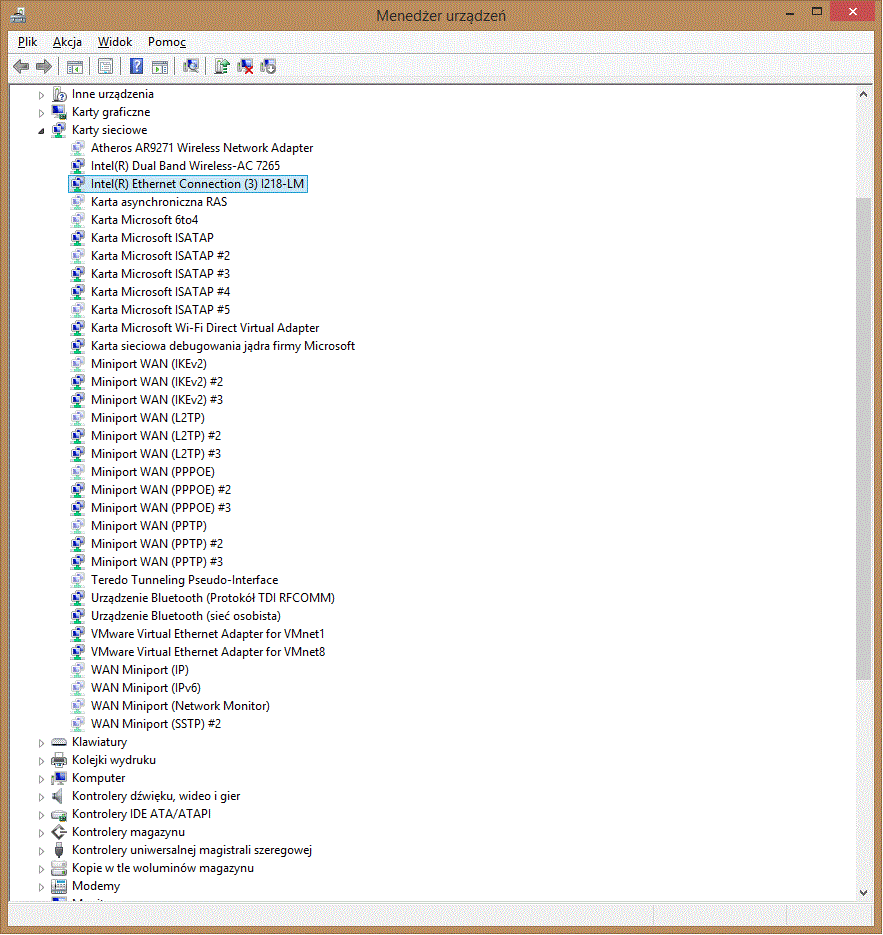This screenshot has height=935, width=883.
Task: Click the Klawiatury keyboard icon
Action: pos(58,742)
